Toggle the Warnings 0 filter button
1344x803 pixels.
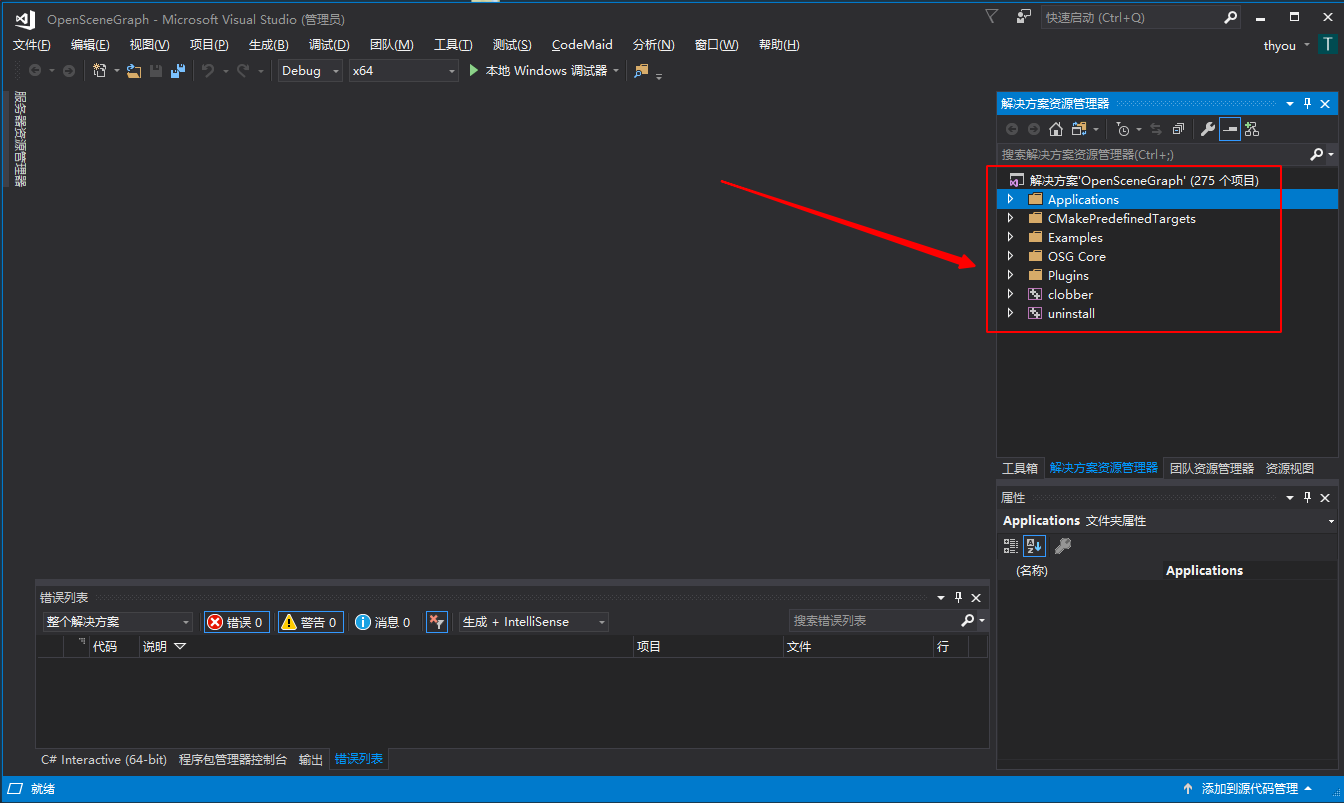pyautogui.click(x=311, y=622)
